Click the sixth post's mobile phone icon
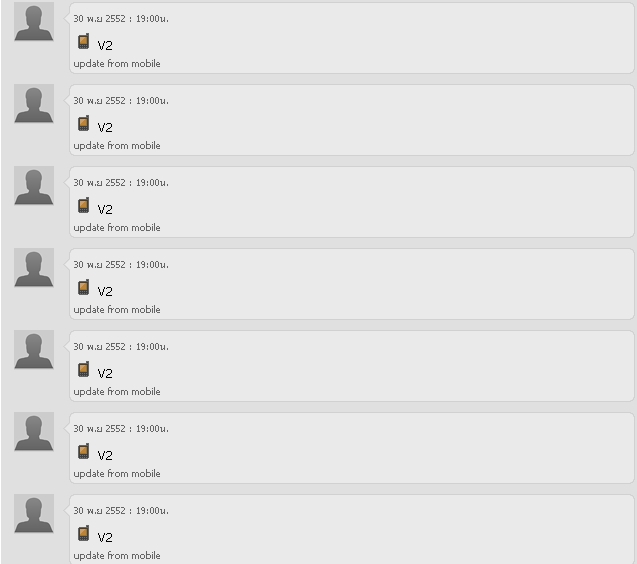The image size is (637, 564). [x=83, y=452]
